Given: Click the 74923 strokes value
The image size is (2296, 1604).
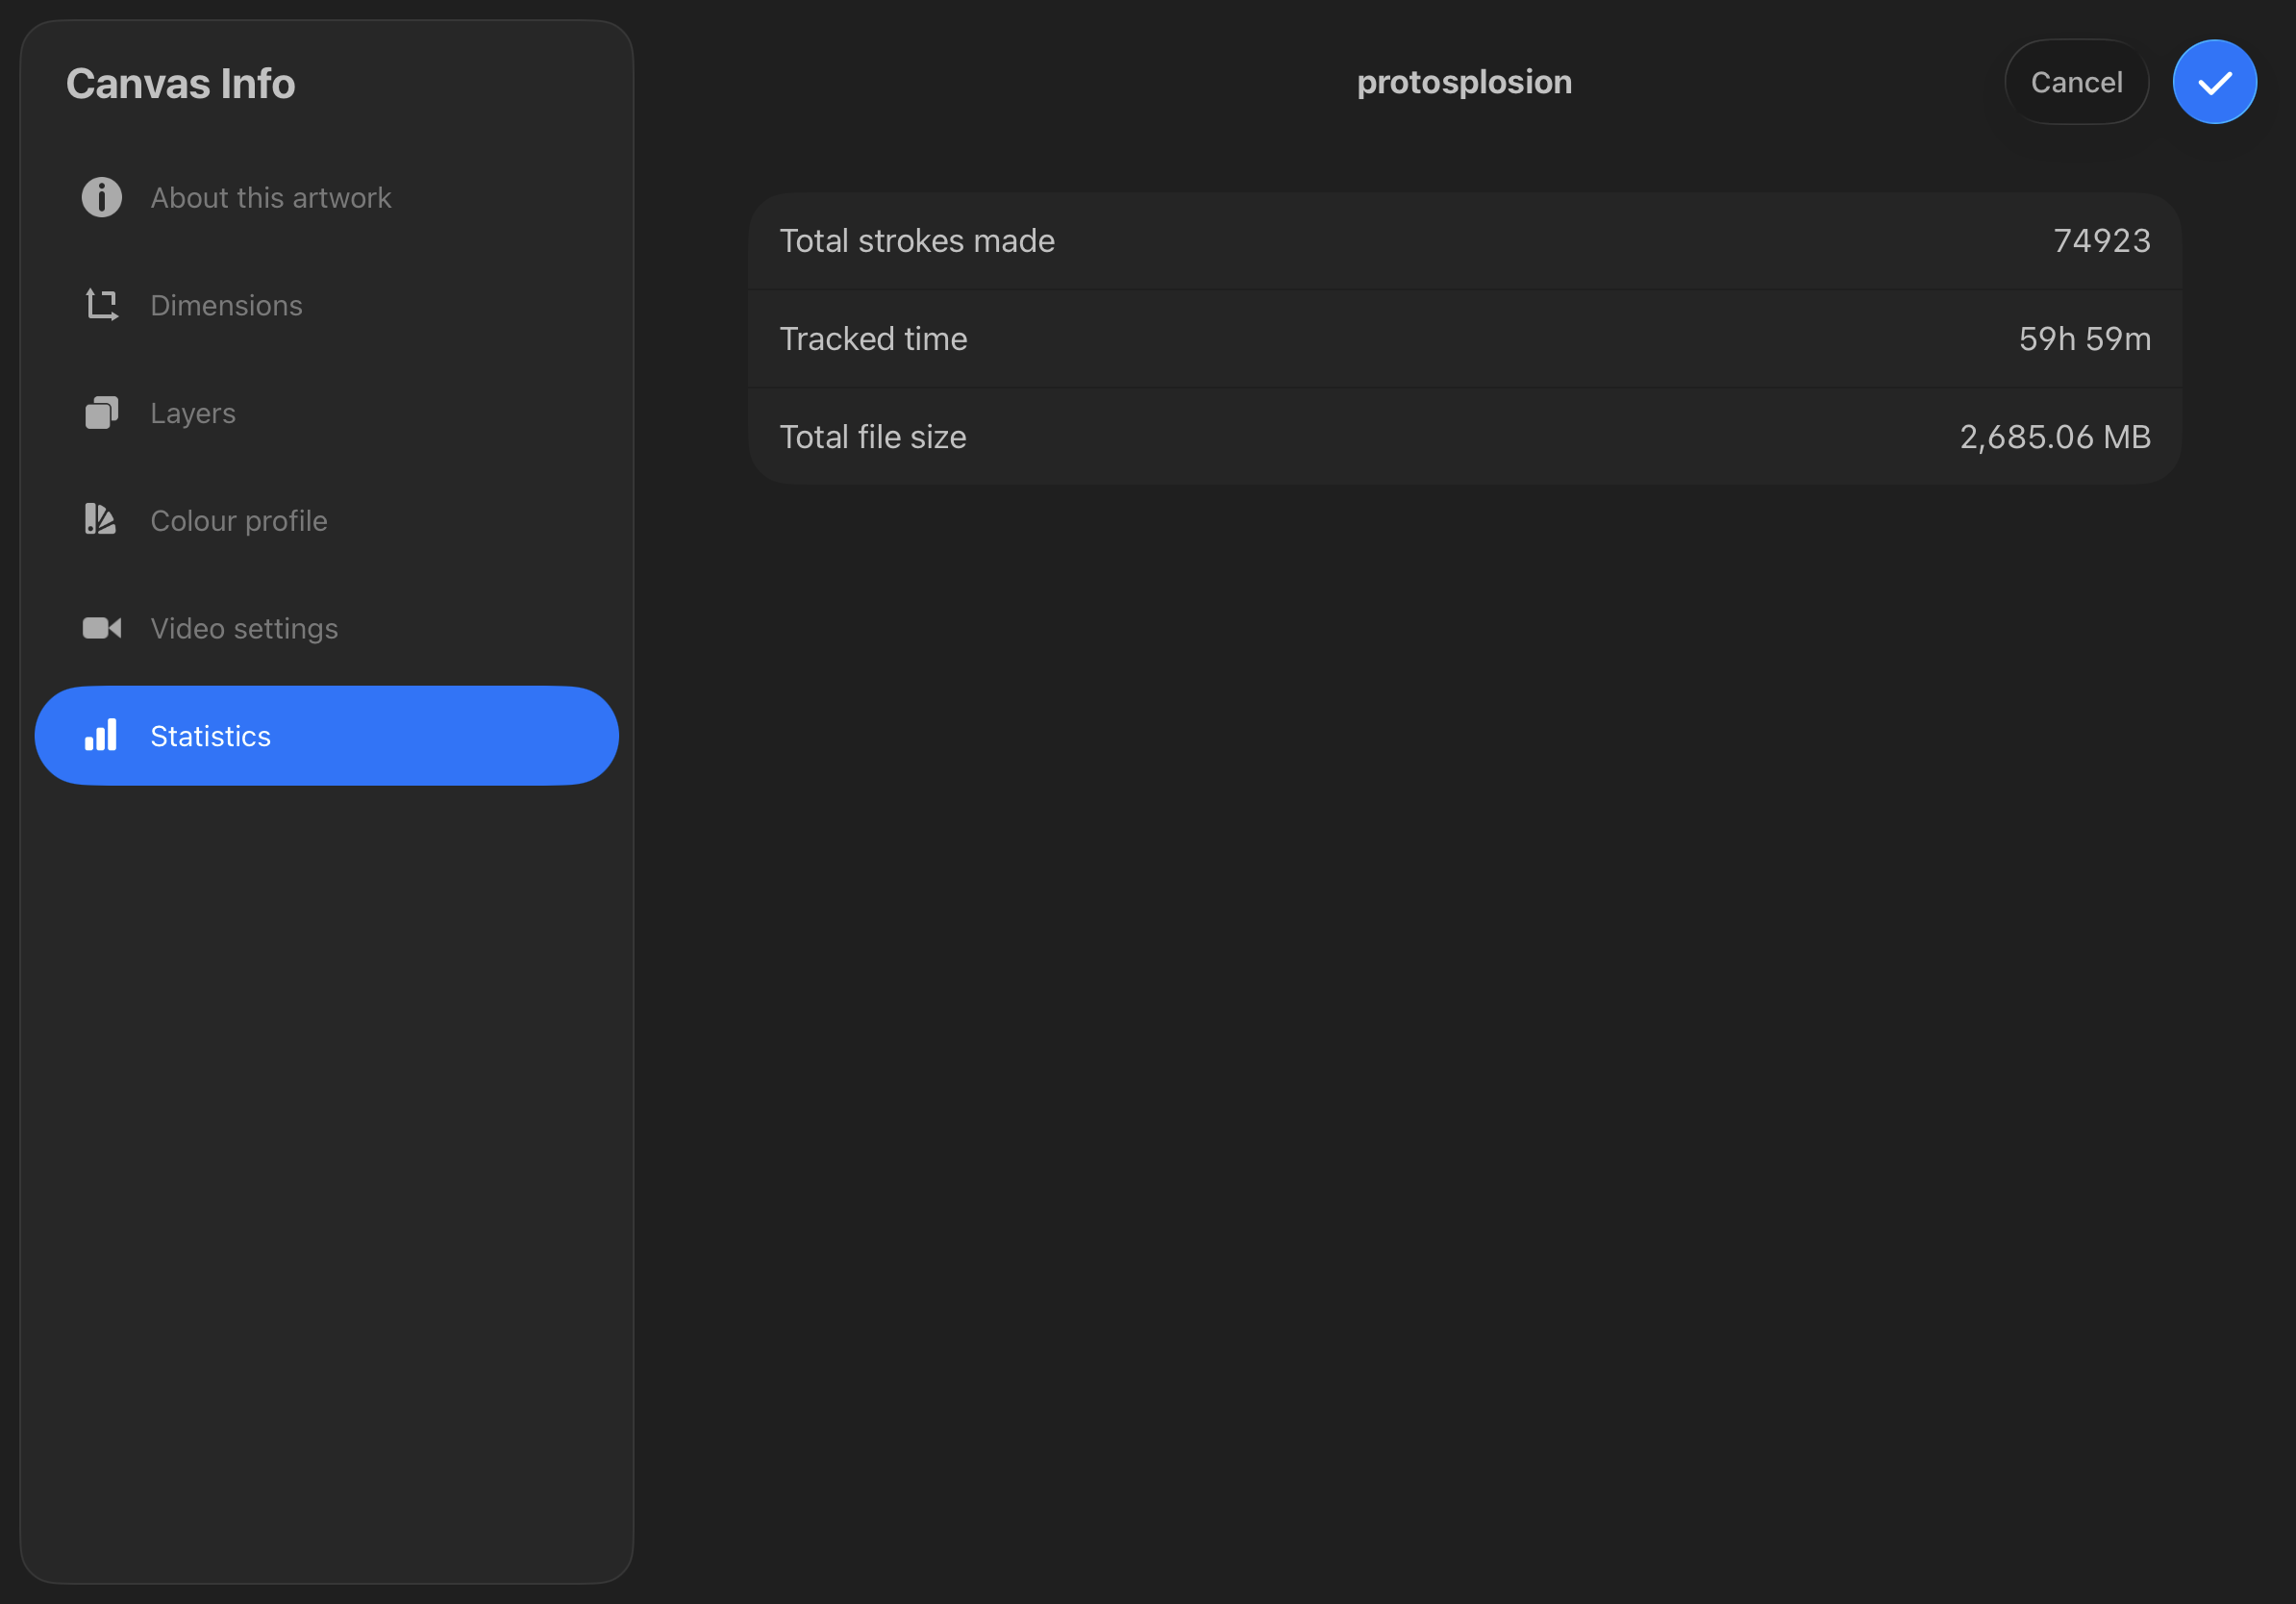Looking at the screenshot, I should point(2101,241).
